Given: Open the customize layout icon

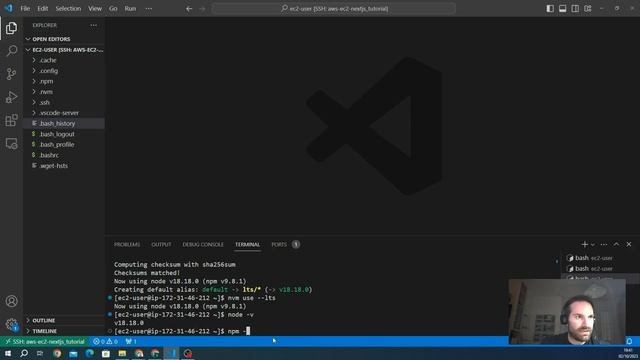Looking at the screenshot, I should tap(588, 9).
